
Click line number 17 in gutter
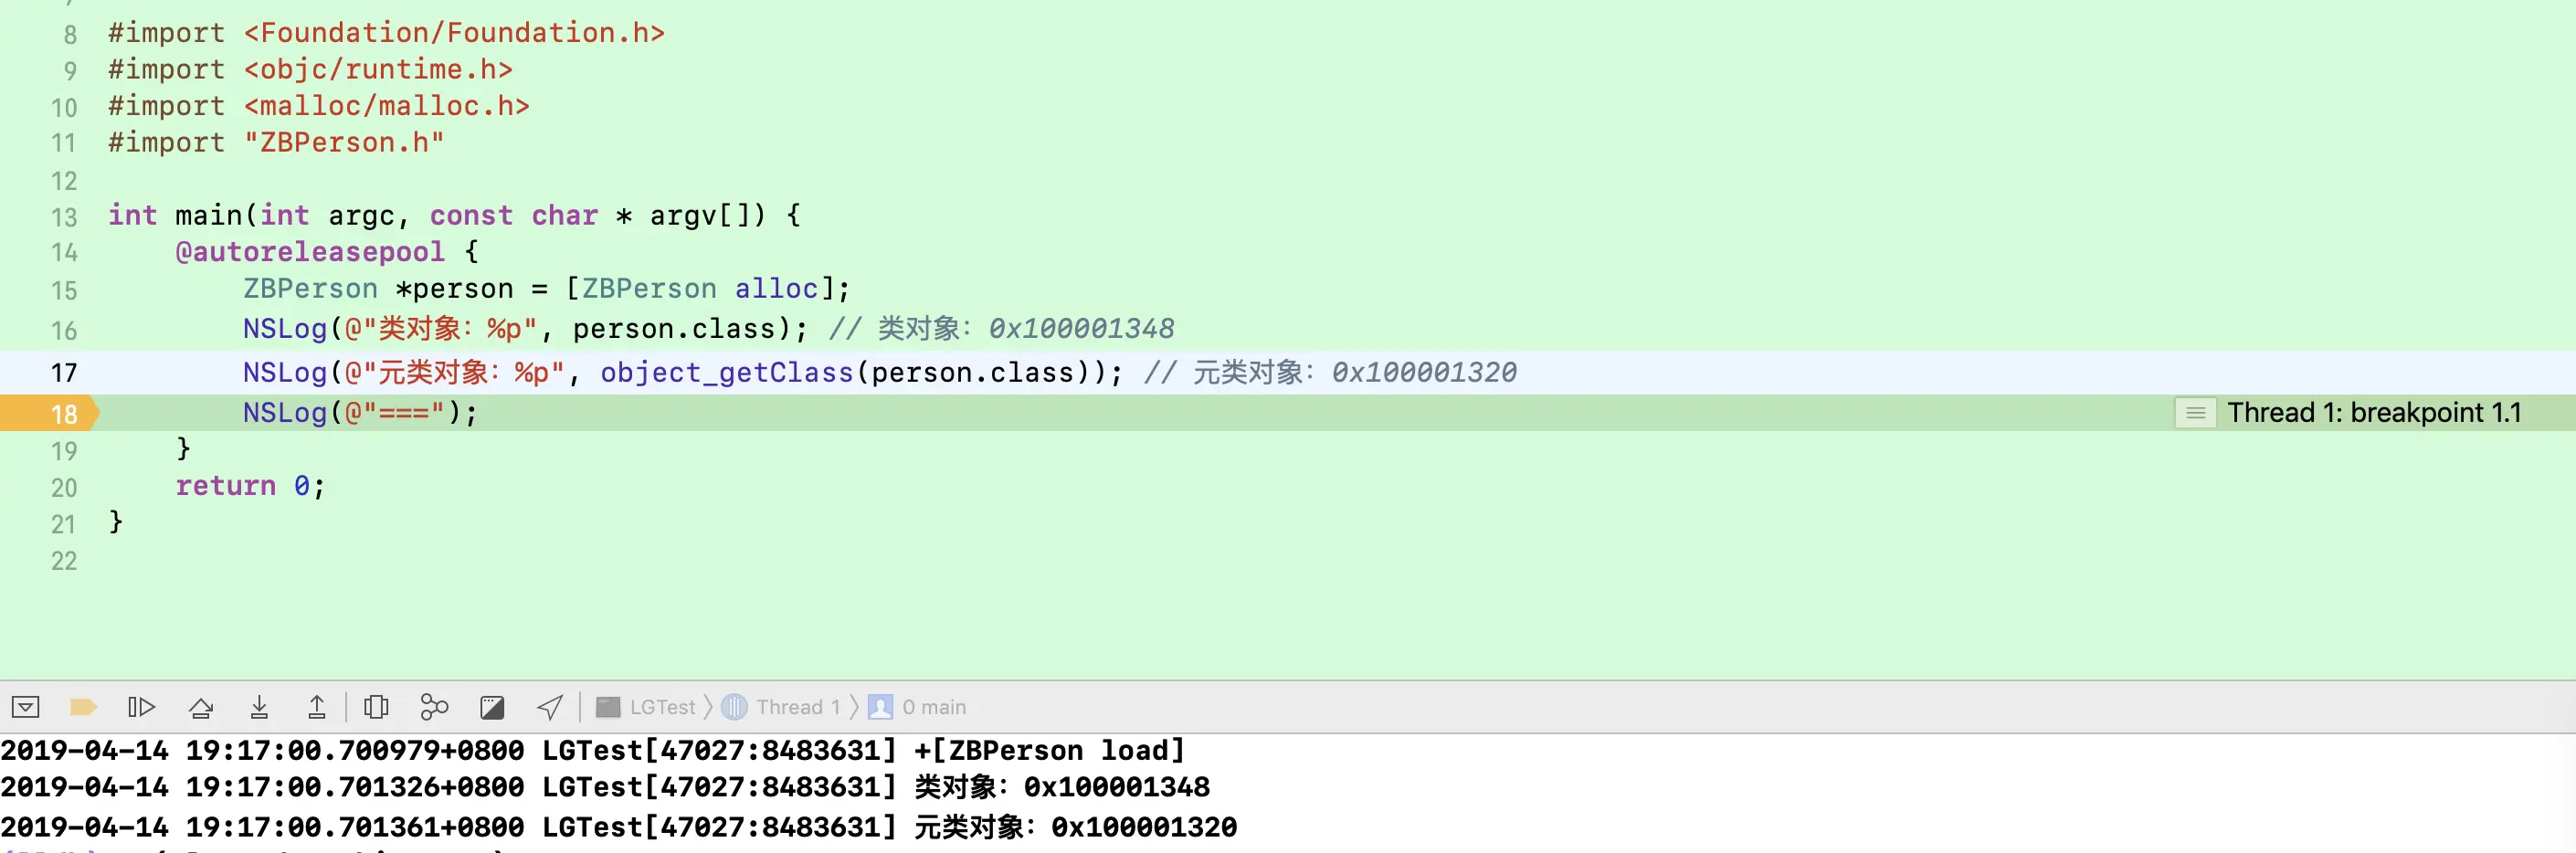tap(64, 373)
